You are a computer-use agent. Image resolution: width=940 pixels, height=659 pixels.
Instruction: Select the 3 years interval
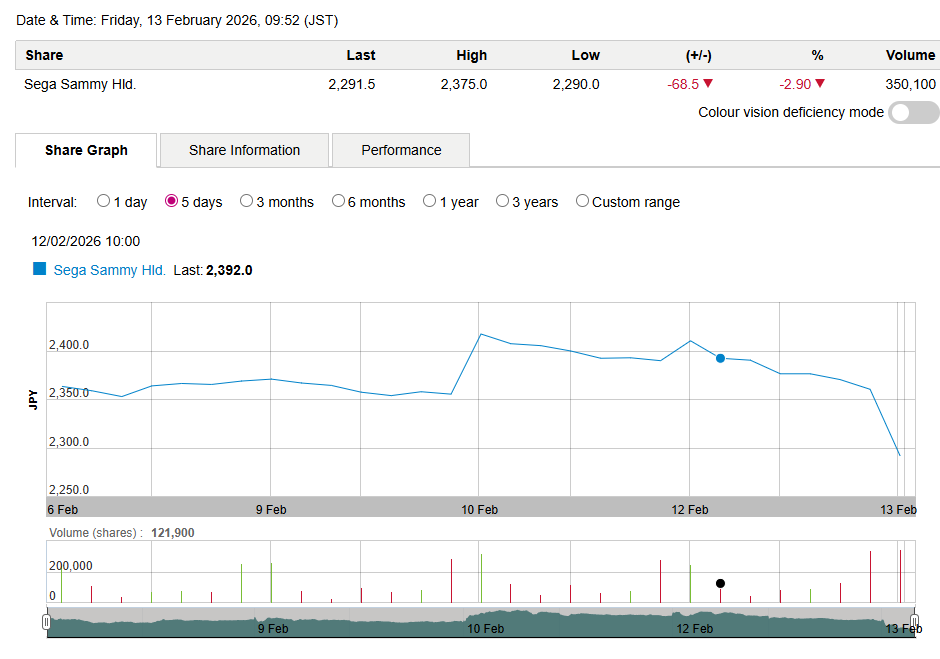click(x=502, y=201)
